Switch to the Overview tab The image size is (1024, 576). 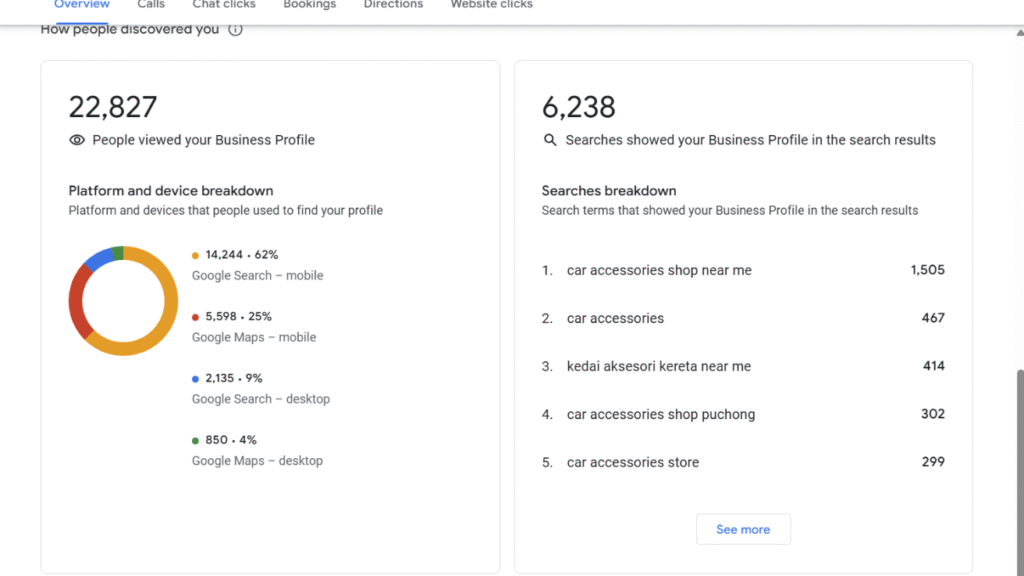(82, 5)
